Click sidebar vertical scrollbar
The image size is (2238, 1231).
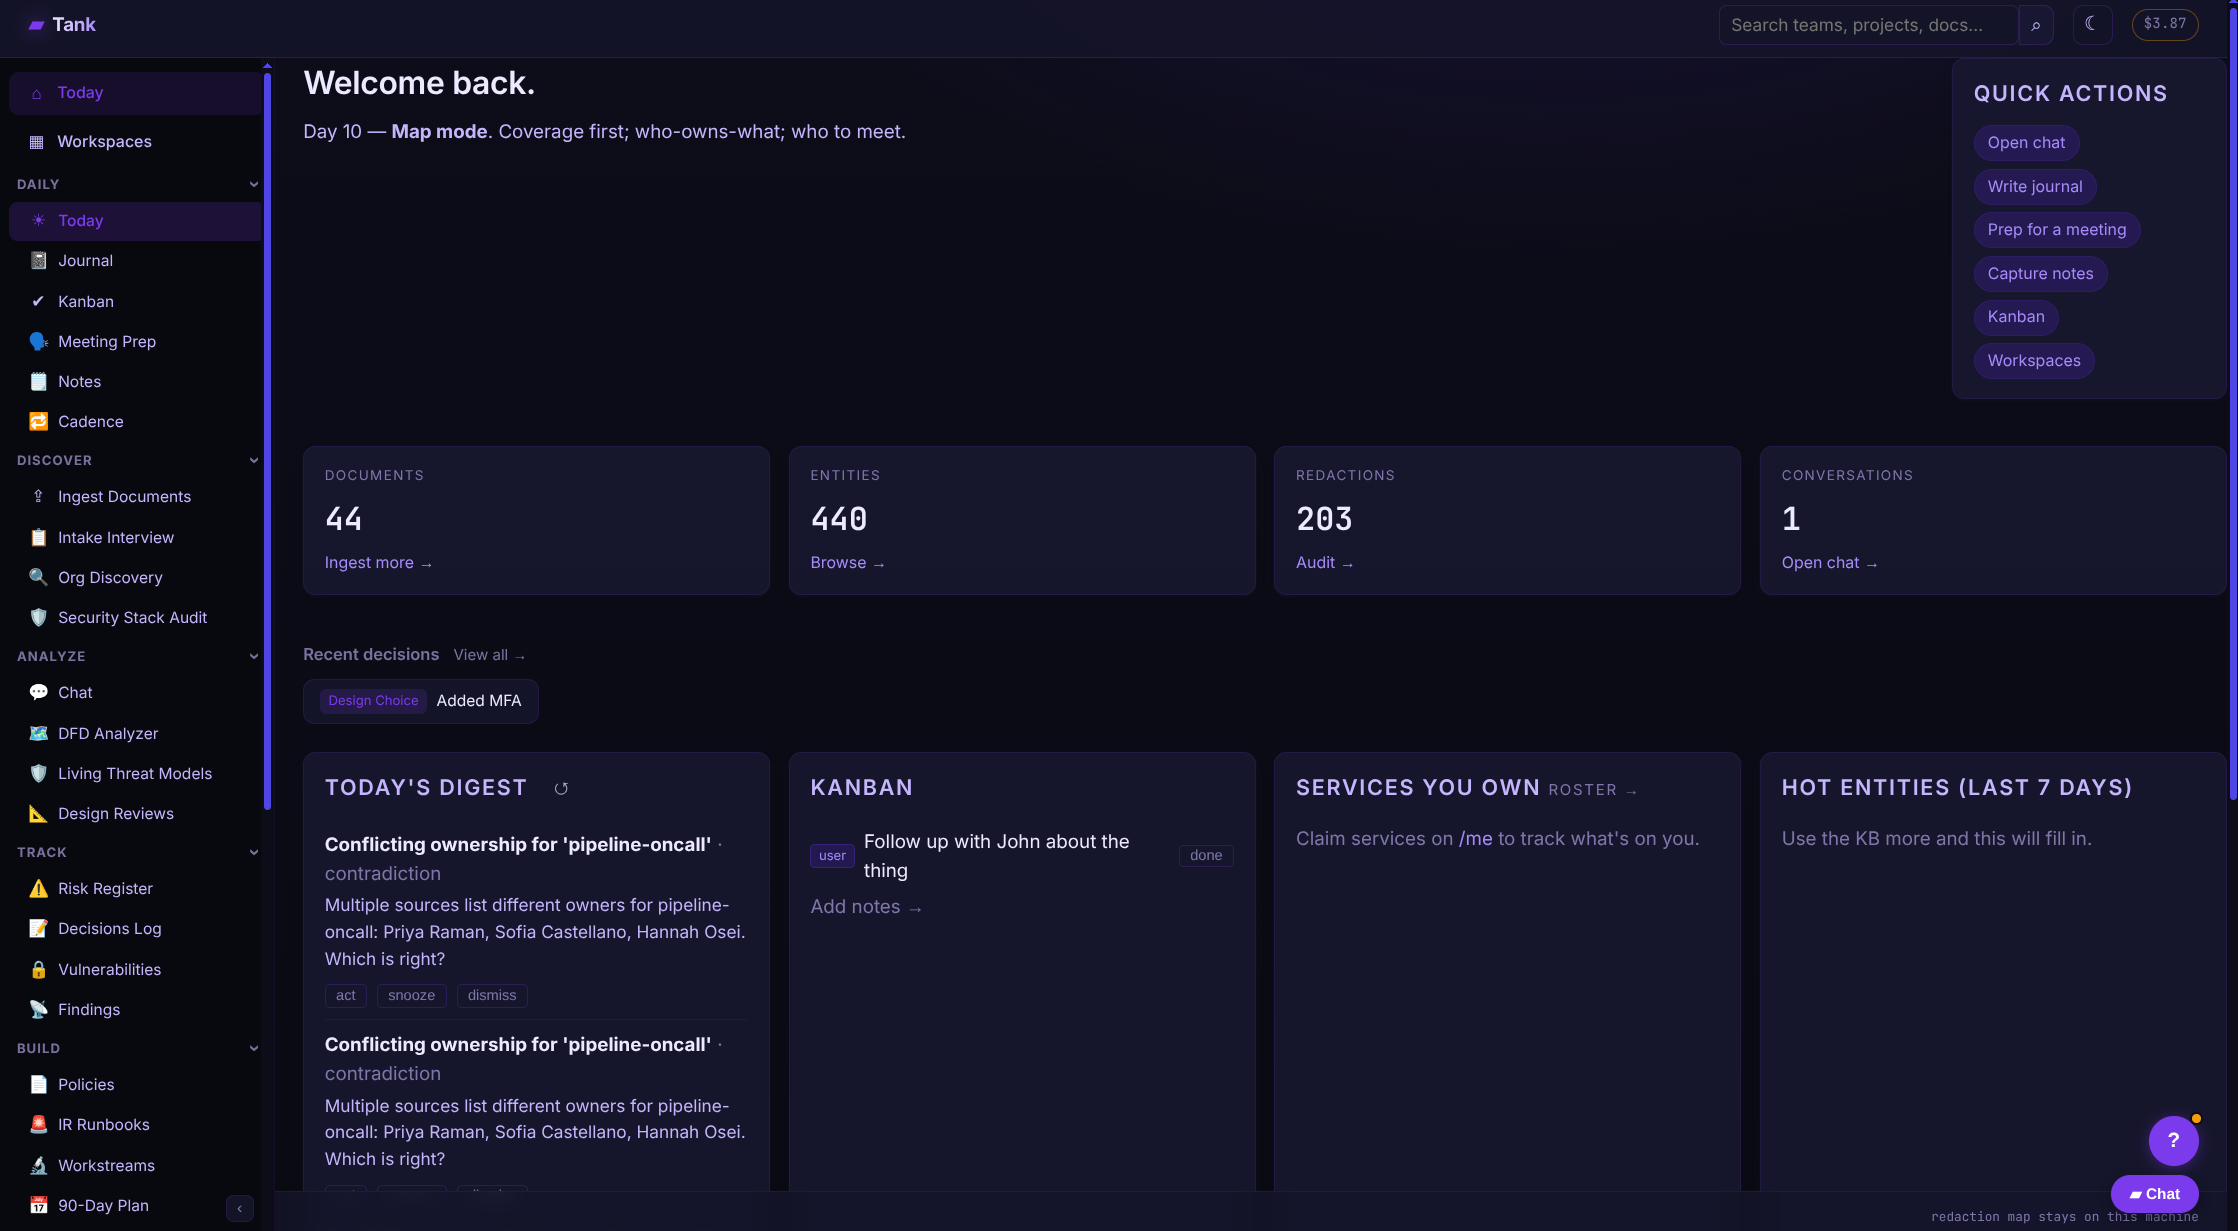point(267,440)
